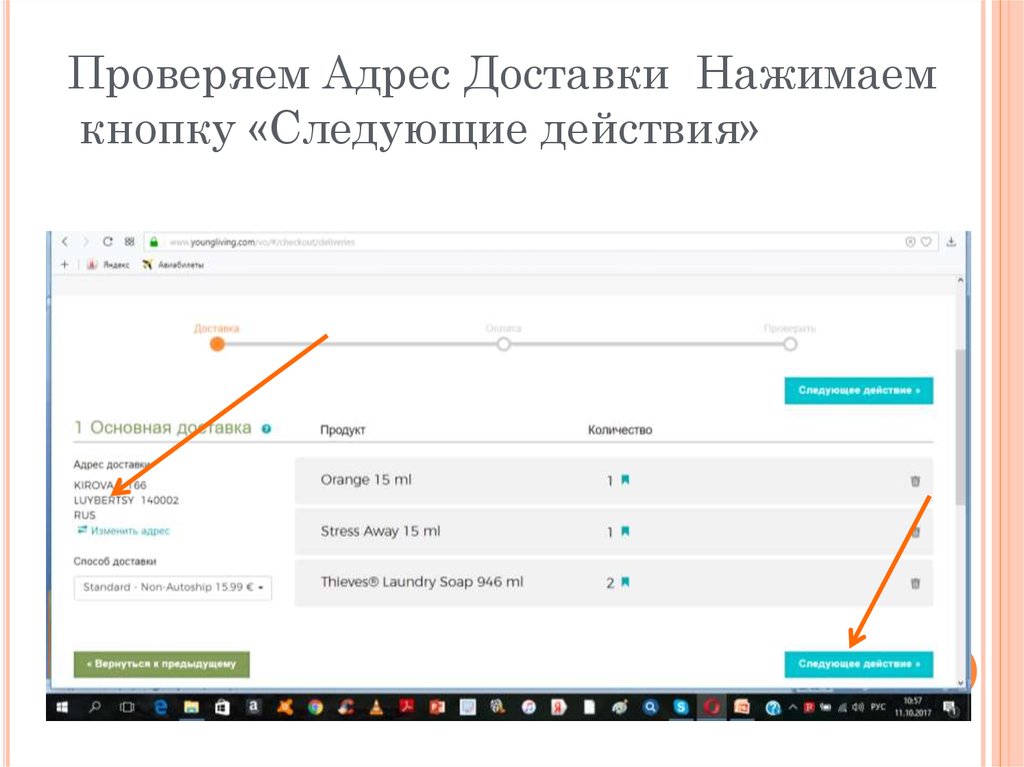1024x767 pixels.
Task: Click bottom Следующее действие button
Action: point(858,664)
